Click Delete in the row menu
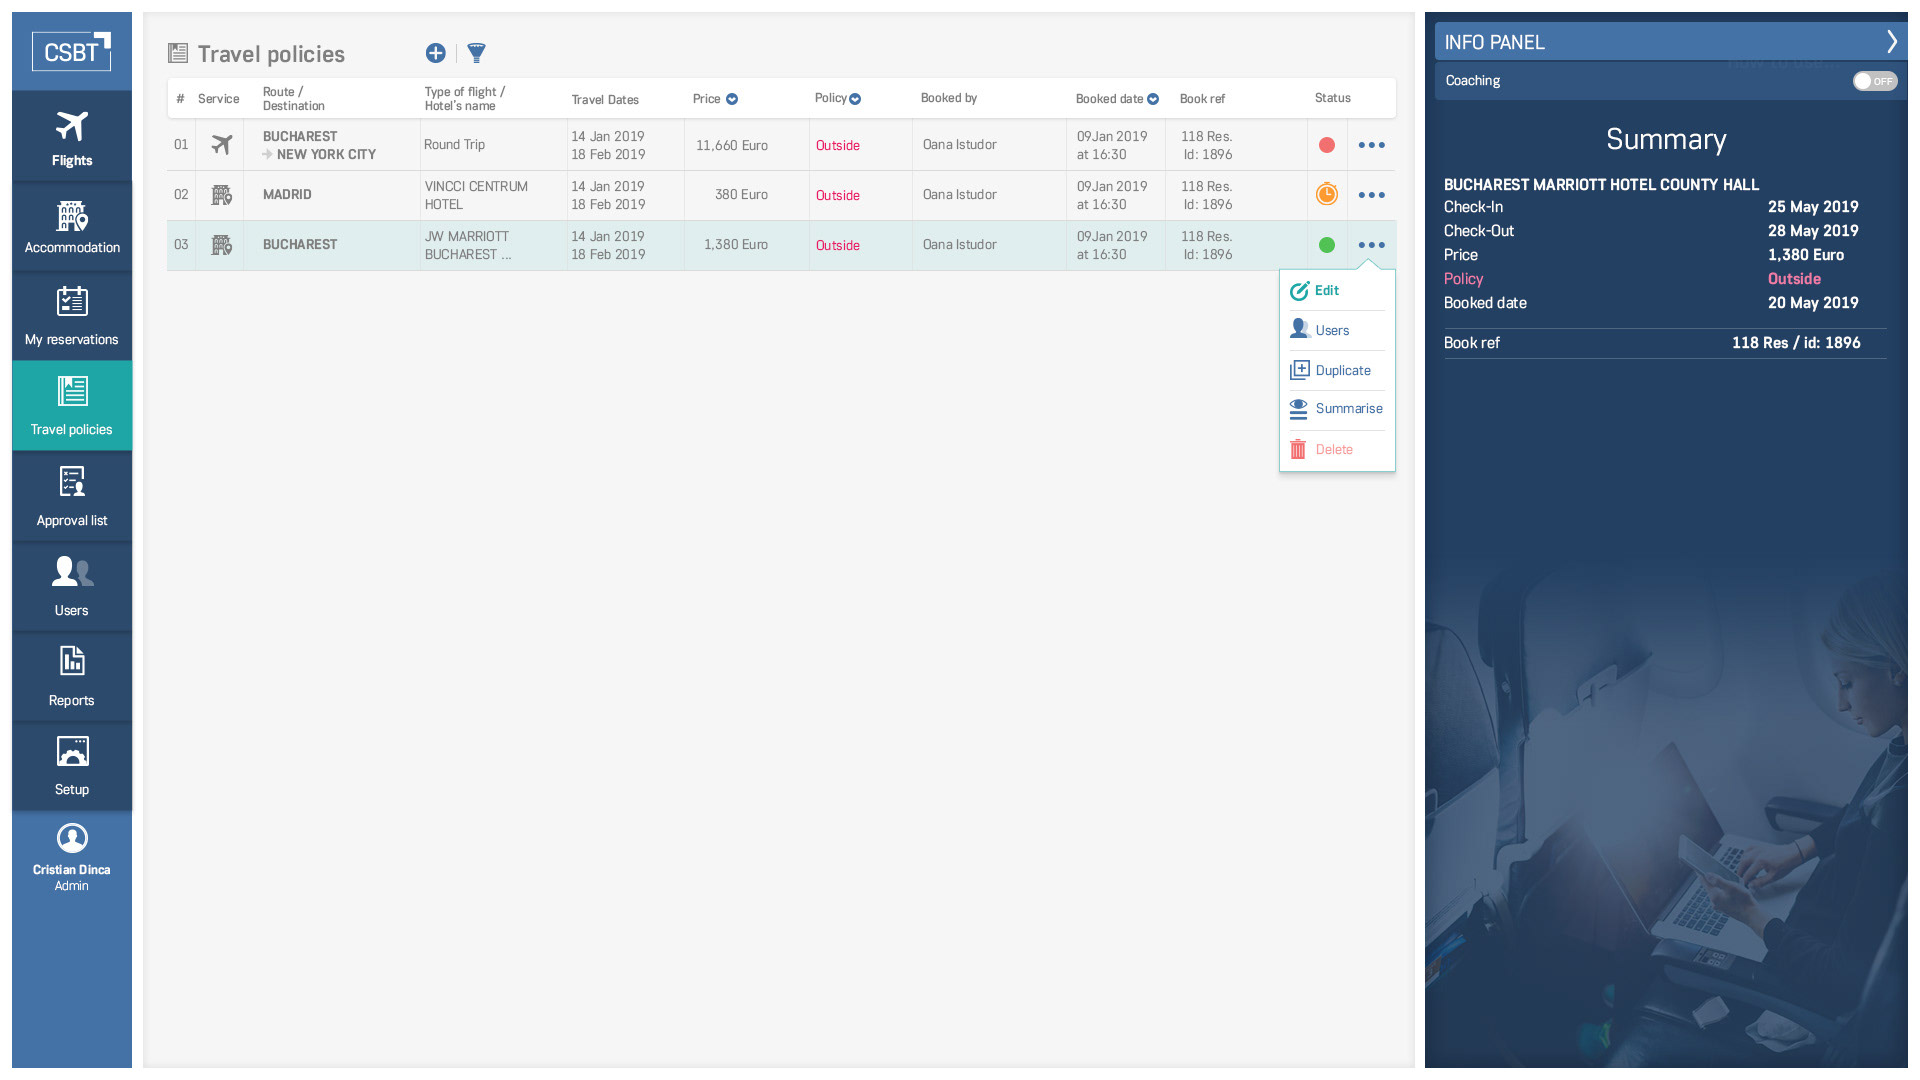This screenshot has width=1920, height=1080. pyautogui.click(x=1333, y=450)
